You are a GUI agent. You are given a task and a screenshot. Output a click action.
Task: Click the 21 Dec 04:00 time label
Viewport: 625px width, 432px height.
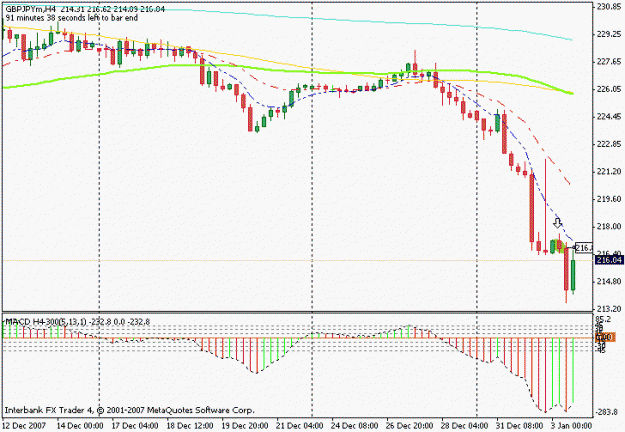[x=300, y=426]
